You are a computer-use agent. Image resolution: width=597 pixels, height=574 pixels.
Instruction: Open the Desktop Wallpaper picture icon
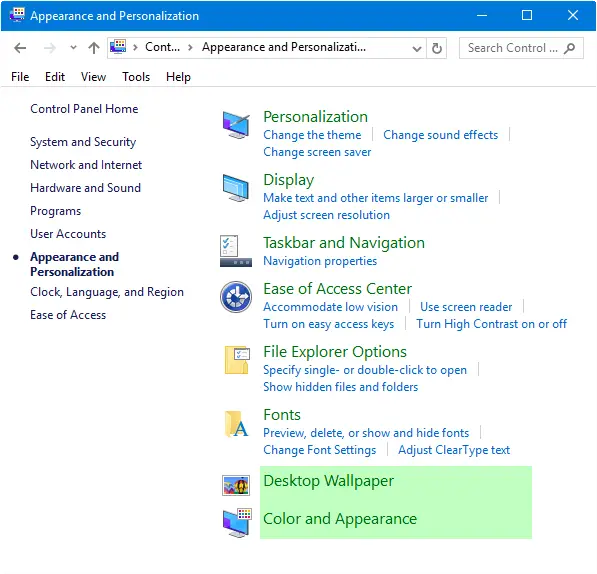[x=236, y=486]
